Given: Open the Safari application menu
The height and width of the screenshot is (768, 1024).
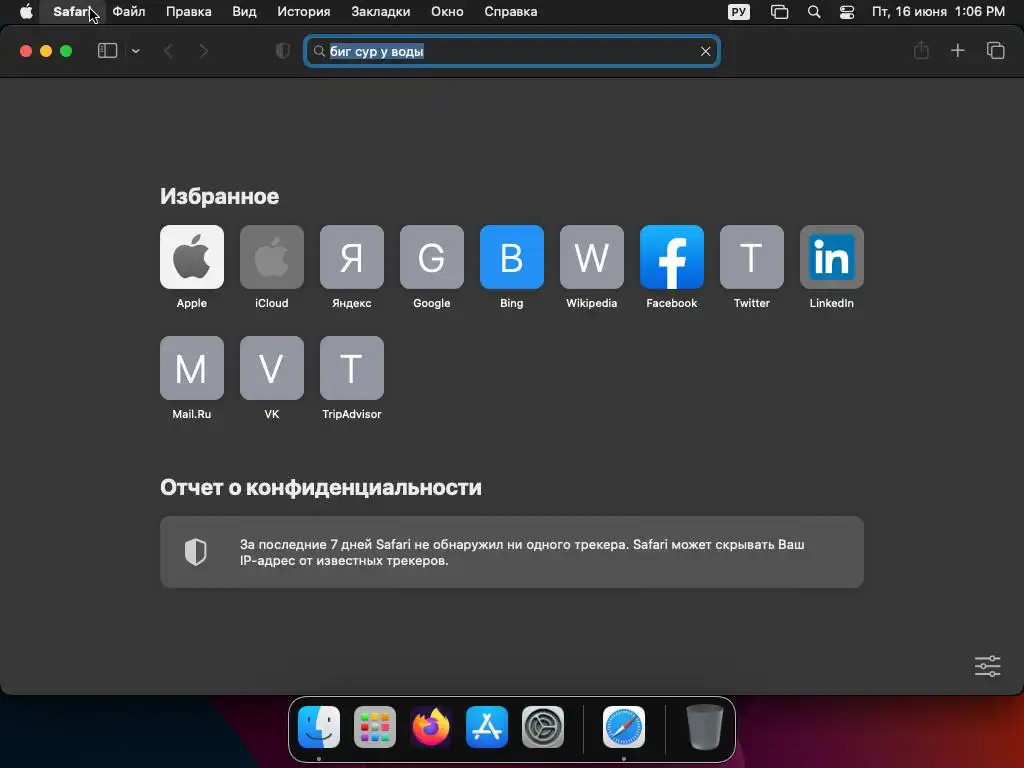Looking at the screenshot, I should click(x=71, y=12).
